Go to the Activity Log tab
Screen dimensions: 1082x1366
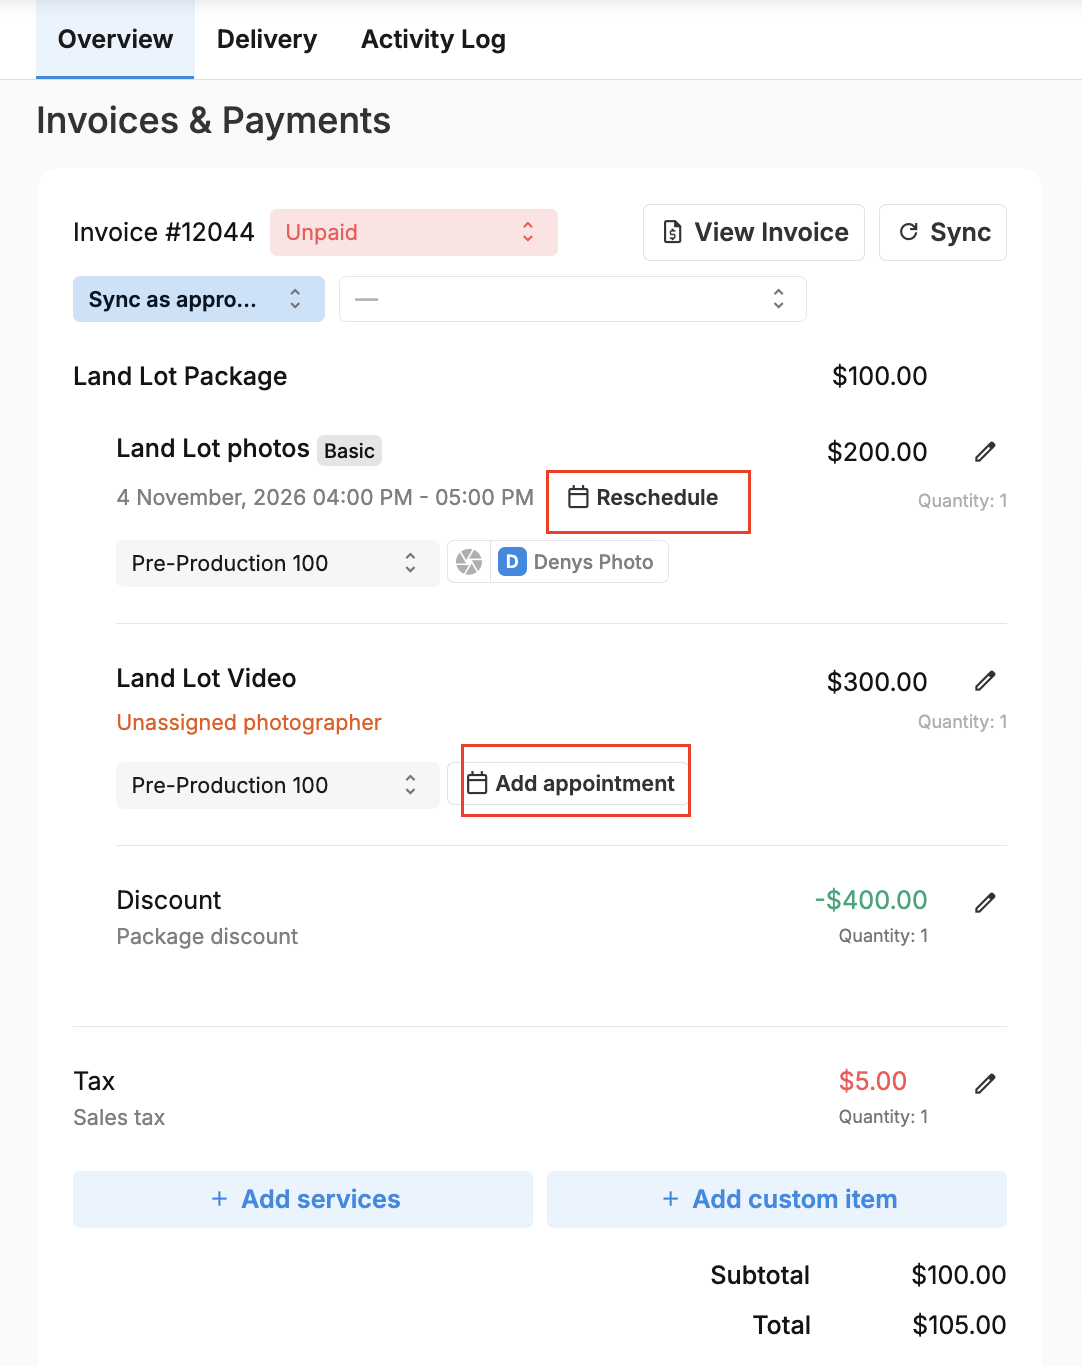433,39
